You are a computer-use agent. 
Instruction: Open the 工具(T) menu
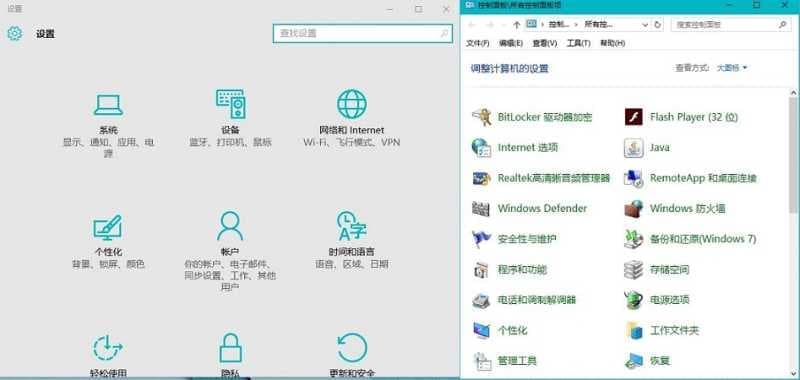point(578,43)
